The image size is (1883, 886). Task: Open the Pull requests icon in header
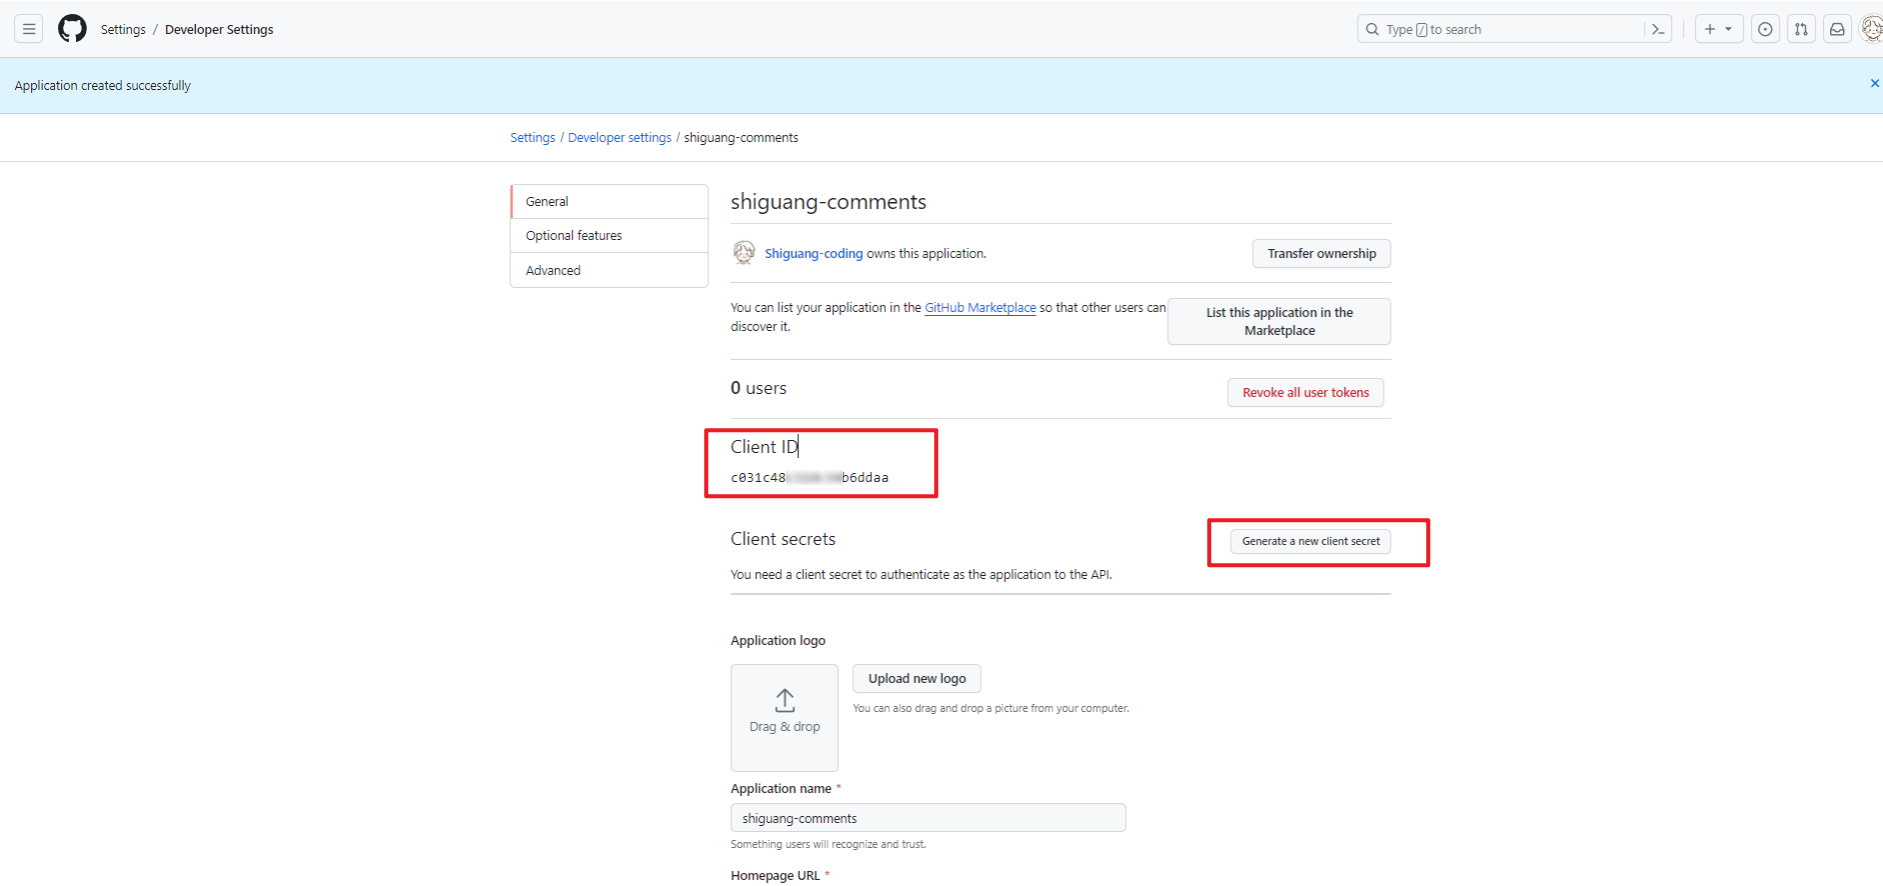pyautogui.click(x=1801, y=29)
